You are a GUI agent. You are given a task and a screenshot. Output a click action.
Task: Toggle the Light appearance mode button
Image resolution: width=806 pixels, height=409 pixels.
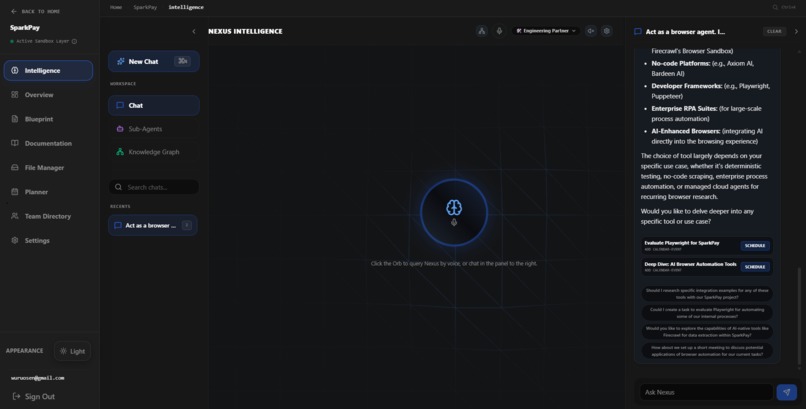click(72, 351)
